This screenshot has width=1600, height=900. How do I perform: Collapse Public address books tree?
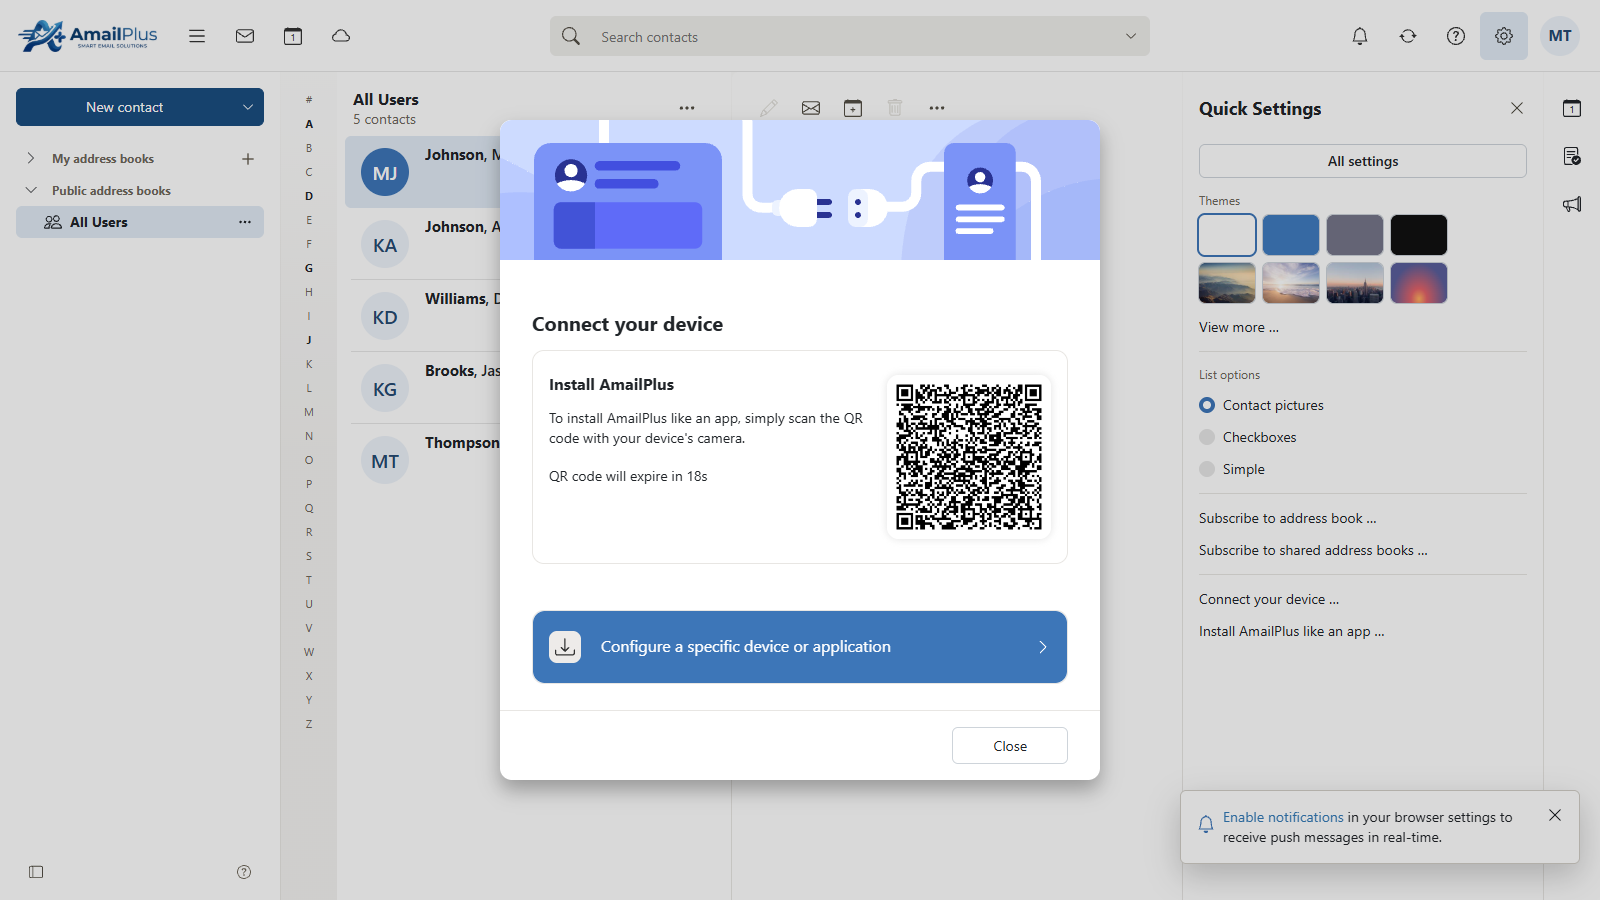click(x=31, y=190)
